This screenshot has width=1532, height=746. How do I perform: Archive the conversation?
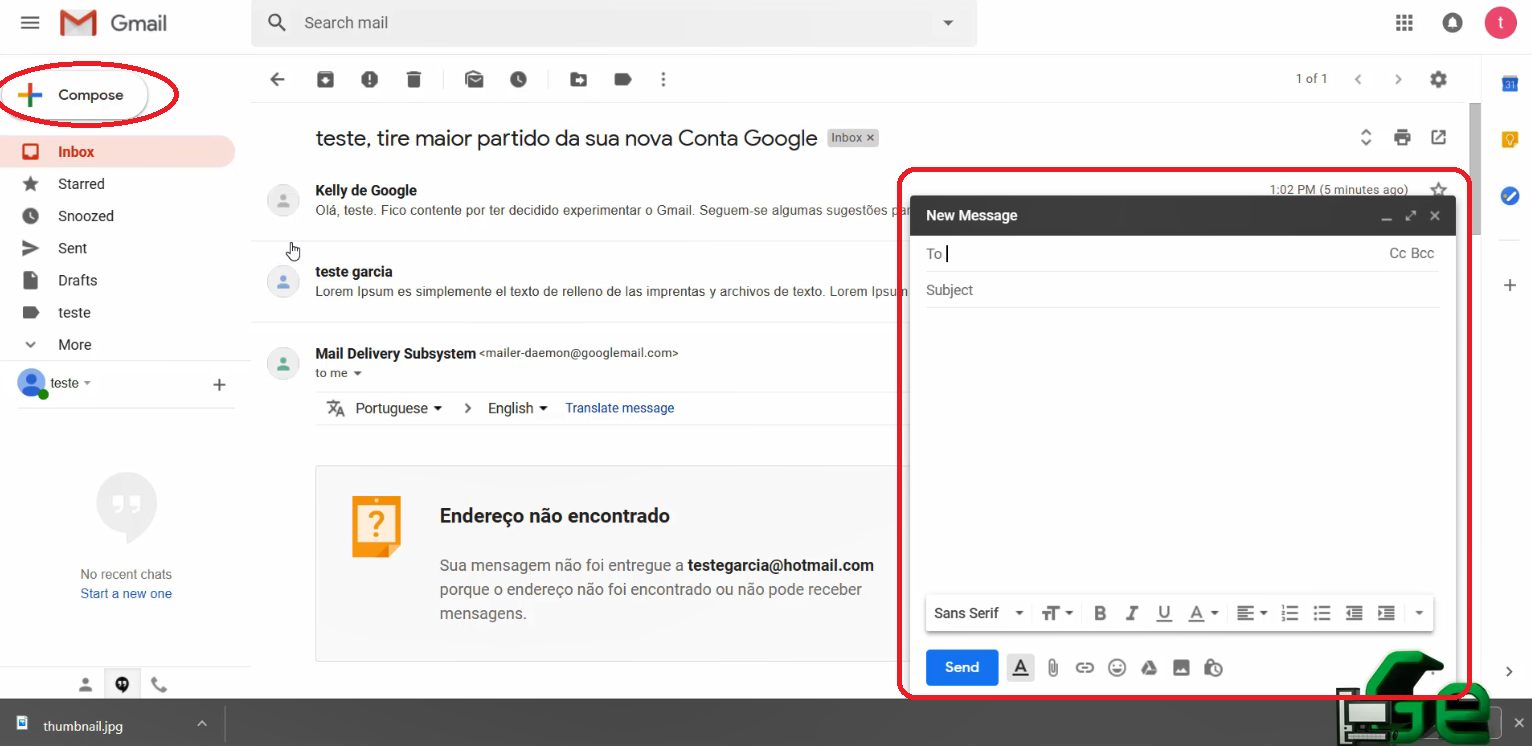coord(326,79)
